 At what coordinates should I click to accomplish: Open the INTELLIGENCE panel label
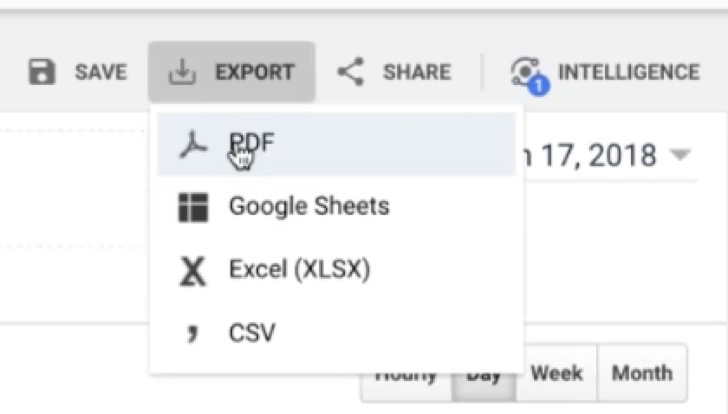[x=628, y=72]
